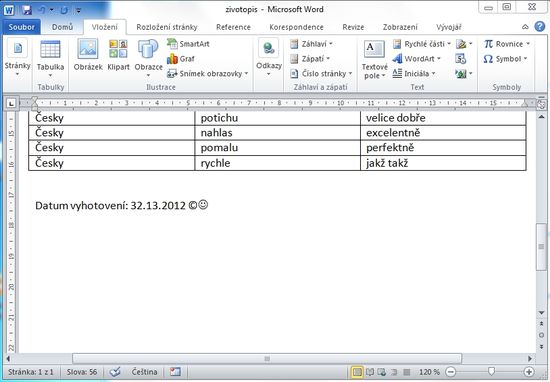Click the table cell containing 'excelentně'
Viewport: 550px width, 382px height.
point(443,133)
